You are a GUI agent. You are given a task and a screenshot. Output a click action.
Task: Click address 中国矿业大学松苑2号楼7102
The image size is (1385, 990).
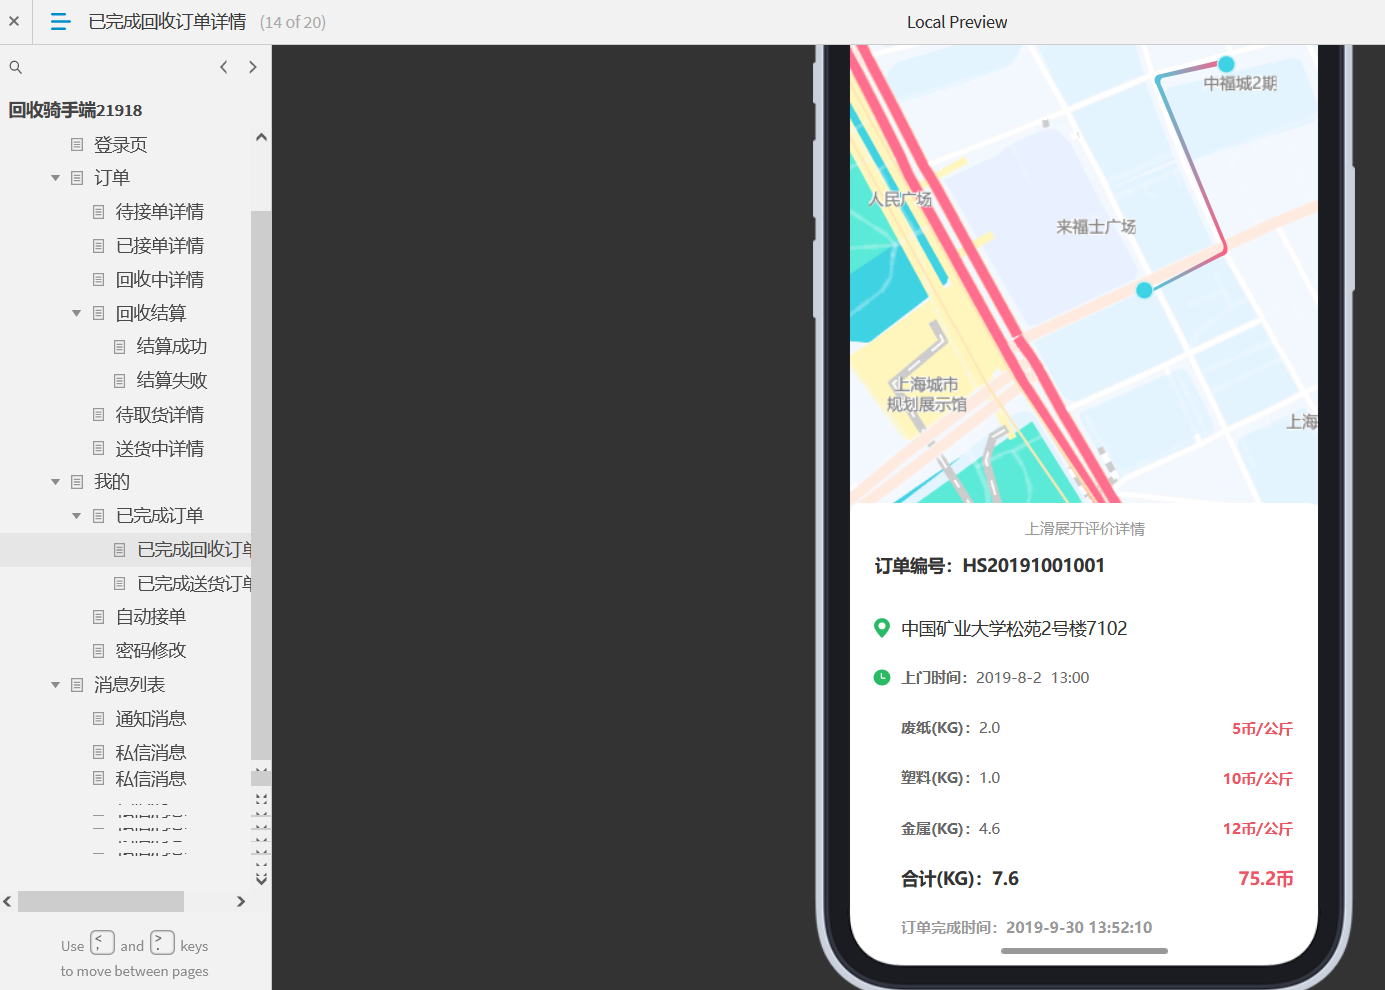coord(1014,628)
